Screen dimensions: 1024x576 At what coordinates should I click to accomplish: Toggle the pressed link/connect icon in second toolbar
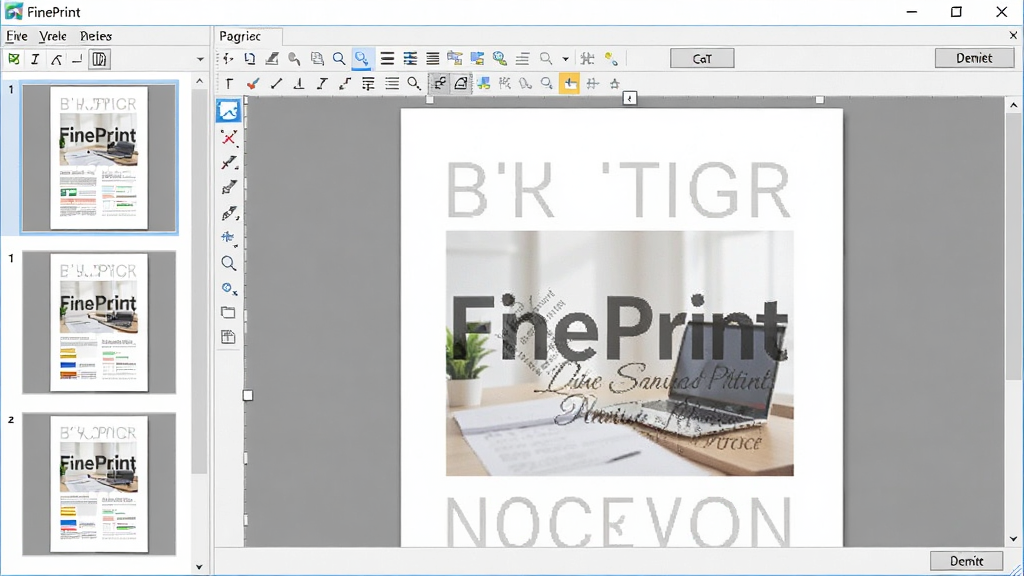[x=440, y=84]
